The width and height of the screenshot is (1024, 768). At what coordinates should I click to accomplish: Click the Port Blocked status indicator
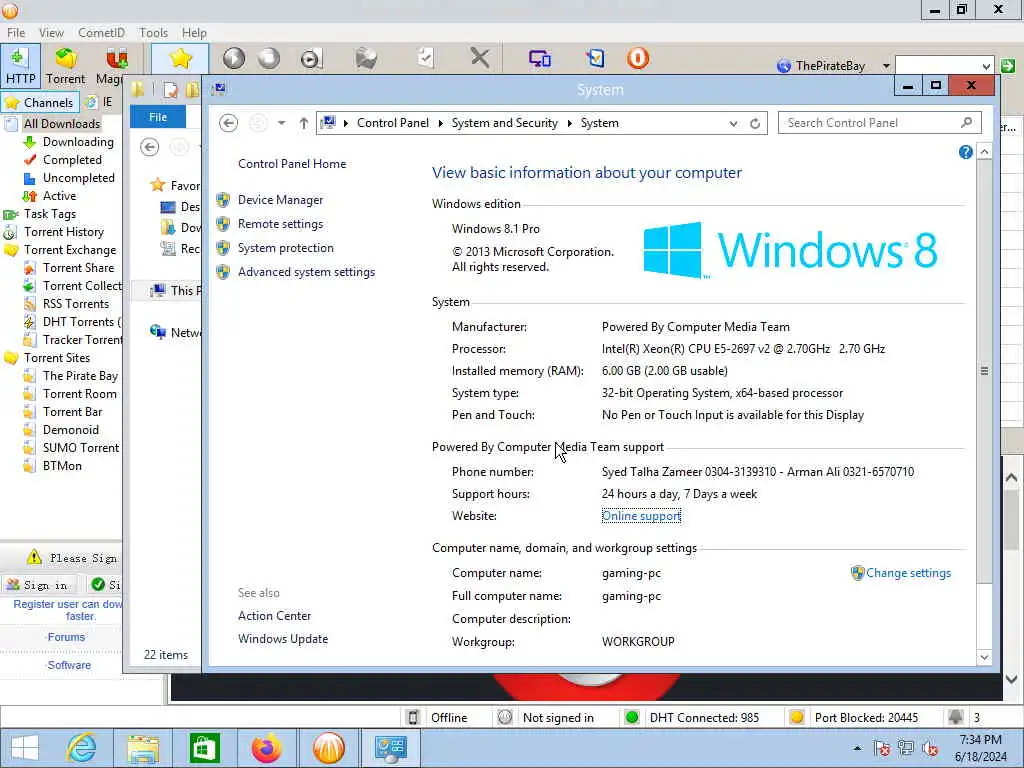tap(854, 718)
